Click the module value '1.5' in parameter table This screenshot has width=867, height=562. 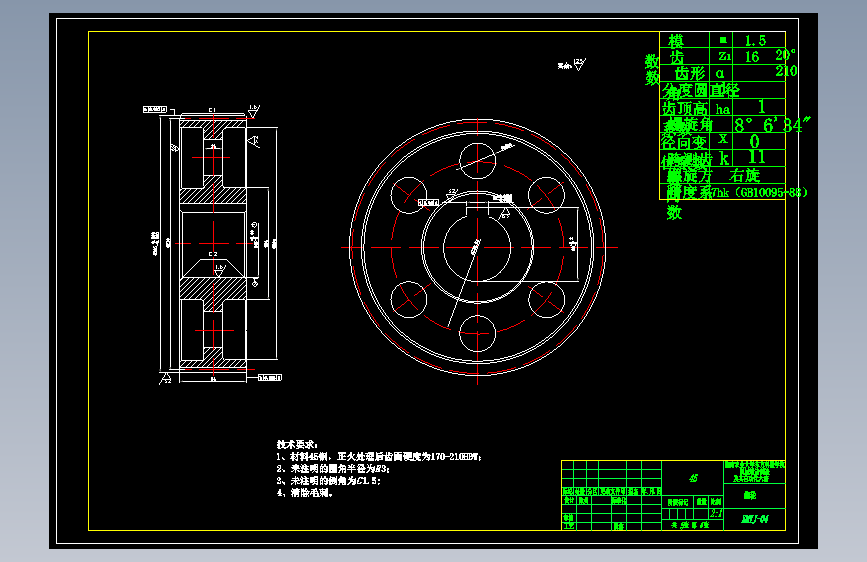[755, 40]
